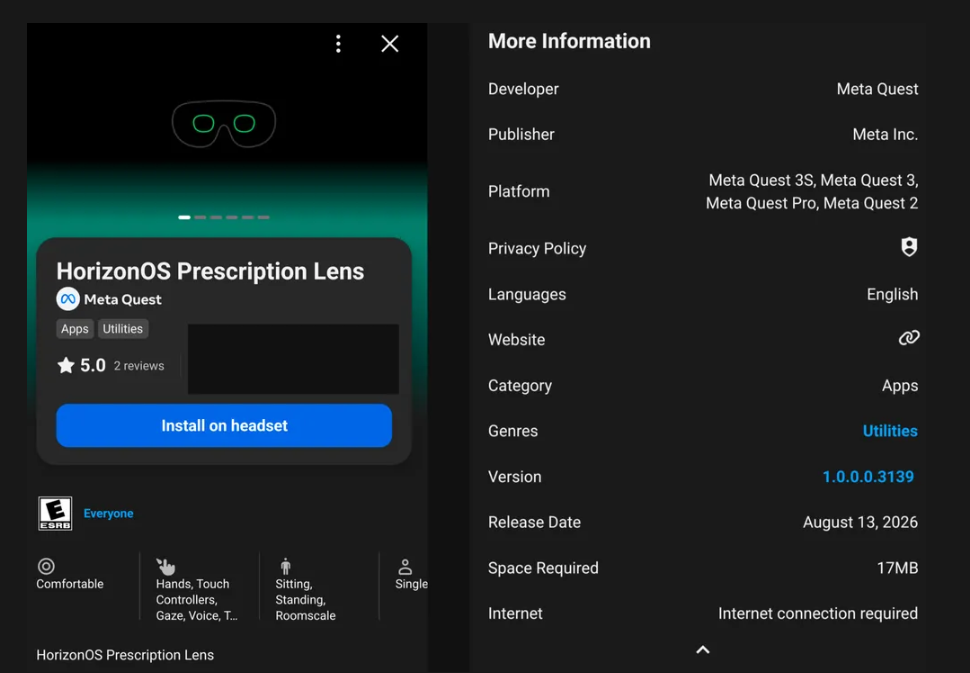Click the More Information heading

pyautogui.click(x=569, y=41)
